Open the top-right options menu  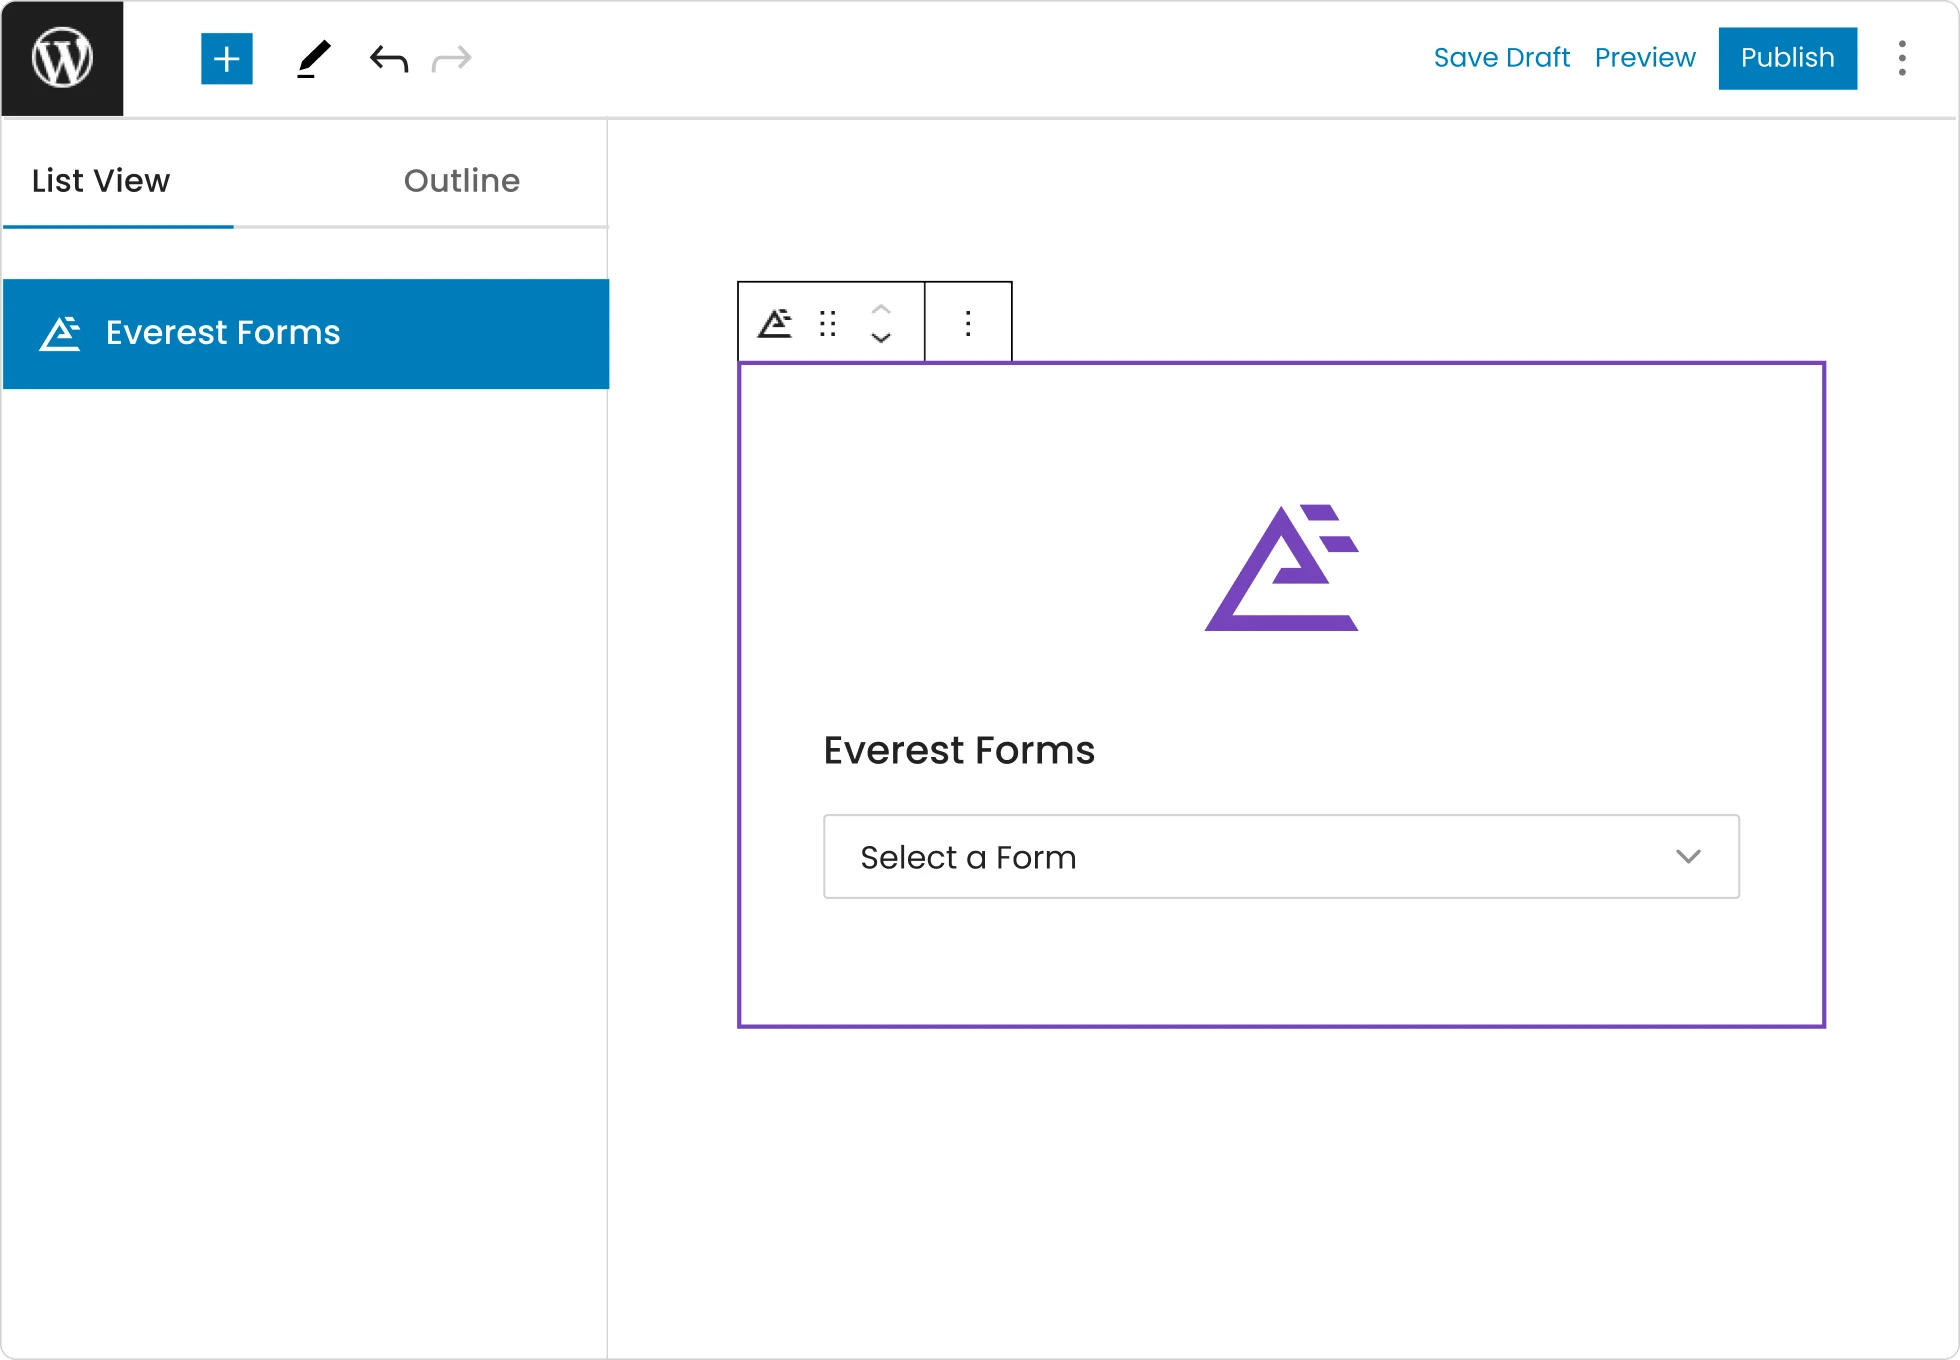1902,58
